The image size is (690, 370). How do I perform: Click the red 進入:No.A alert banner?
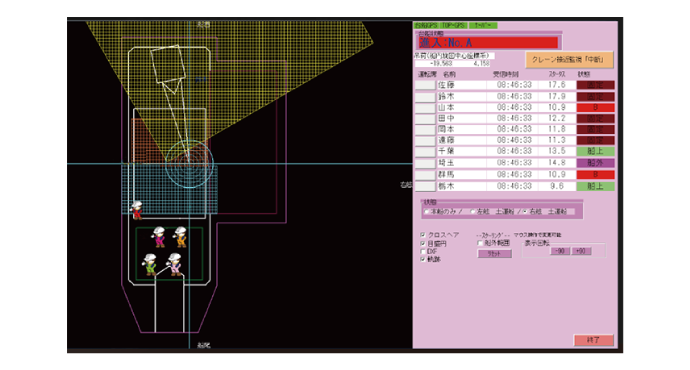[x=487, y=43]
